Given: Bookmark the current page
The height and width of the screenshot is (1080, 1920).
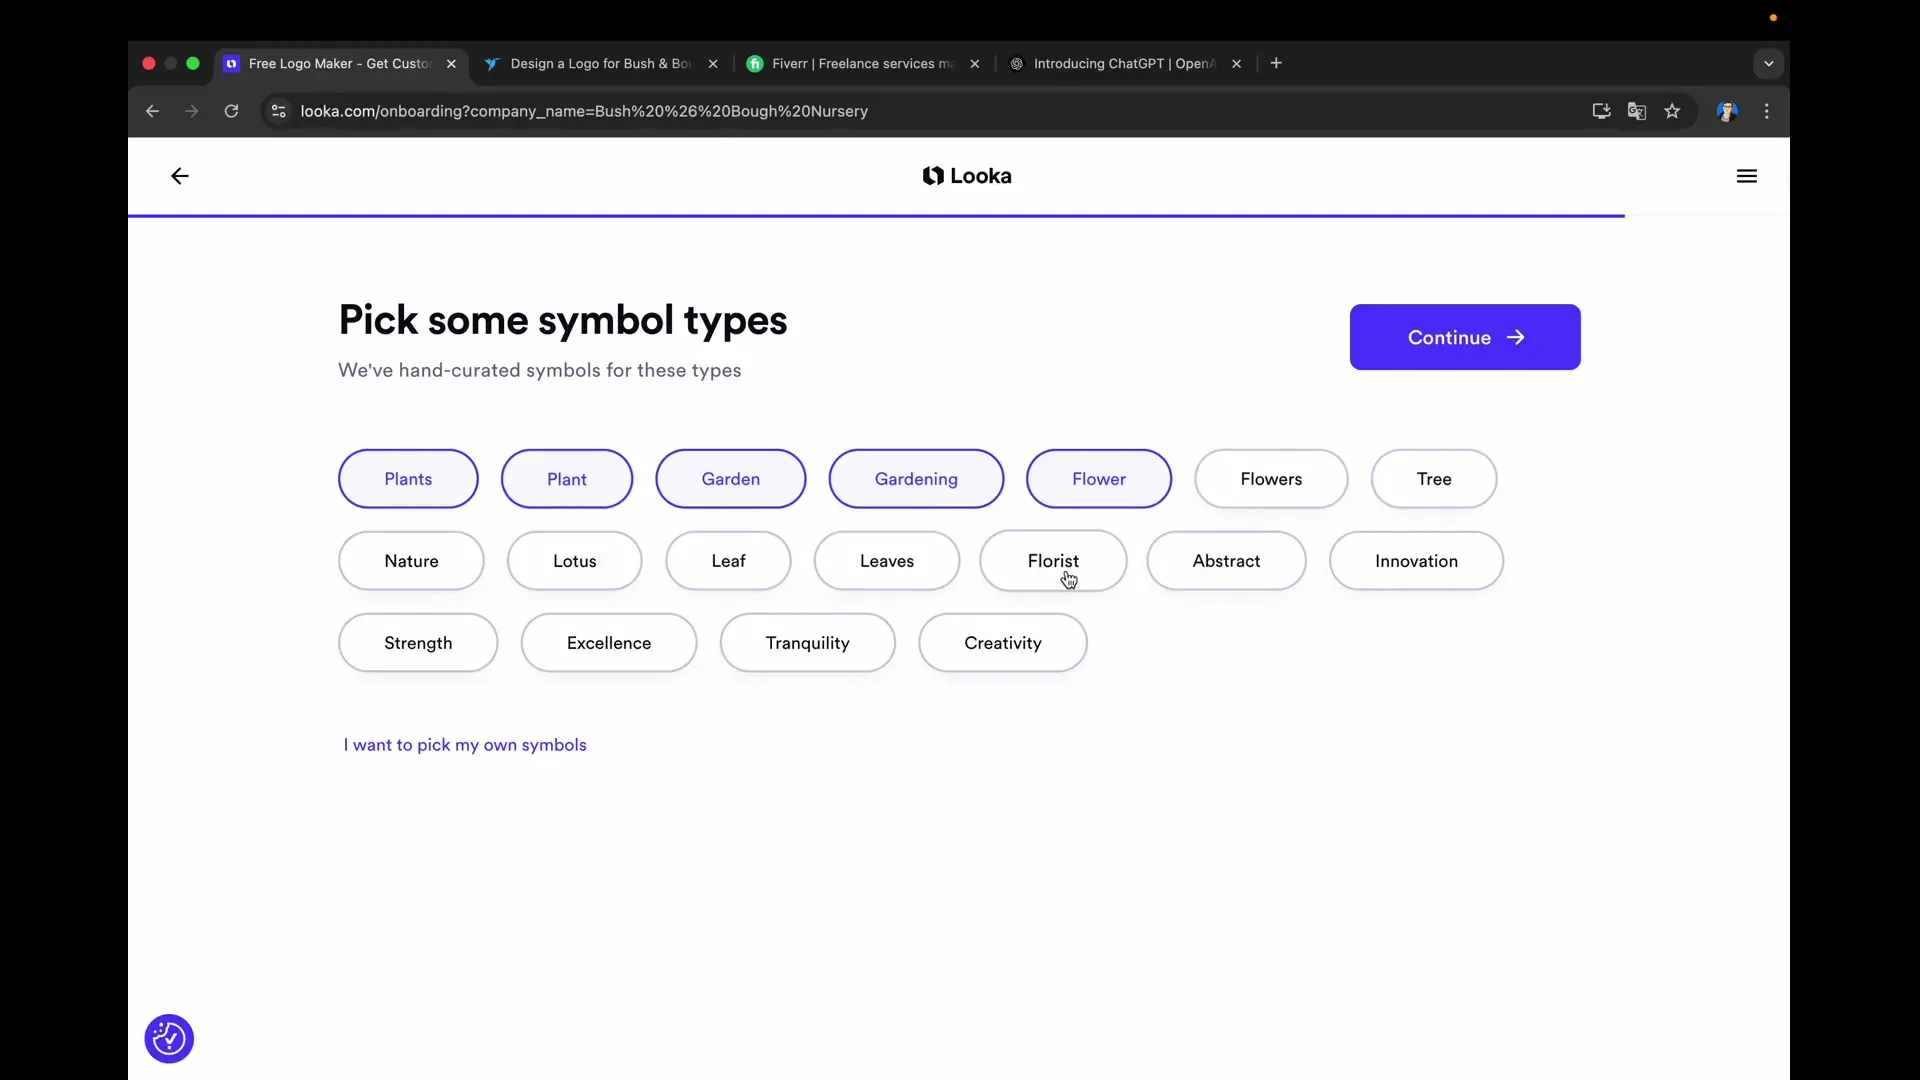Looking at the screenshot, I should tap(1673, 111).
